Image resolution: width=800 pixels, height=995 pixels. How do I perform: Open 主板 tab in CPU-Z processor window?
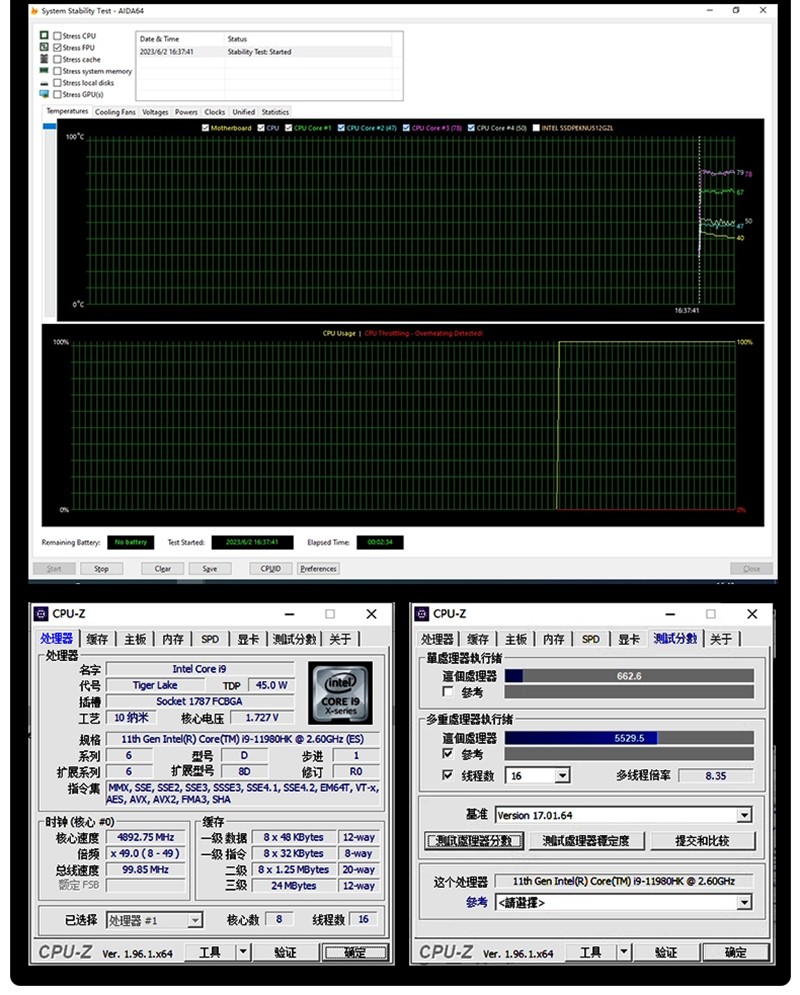pos(134,639)
